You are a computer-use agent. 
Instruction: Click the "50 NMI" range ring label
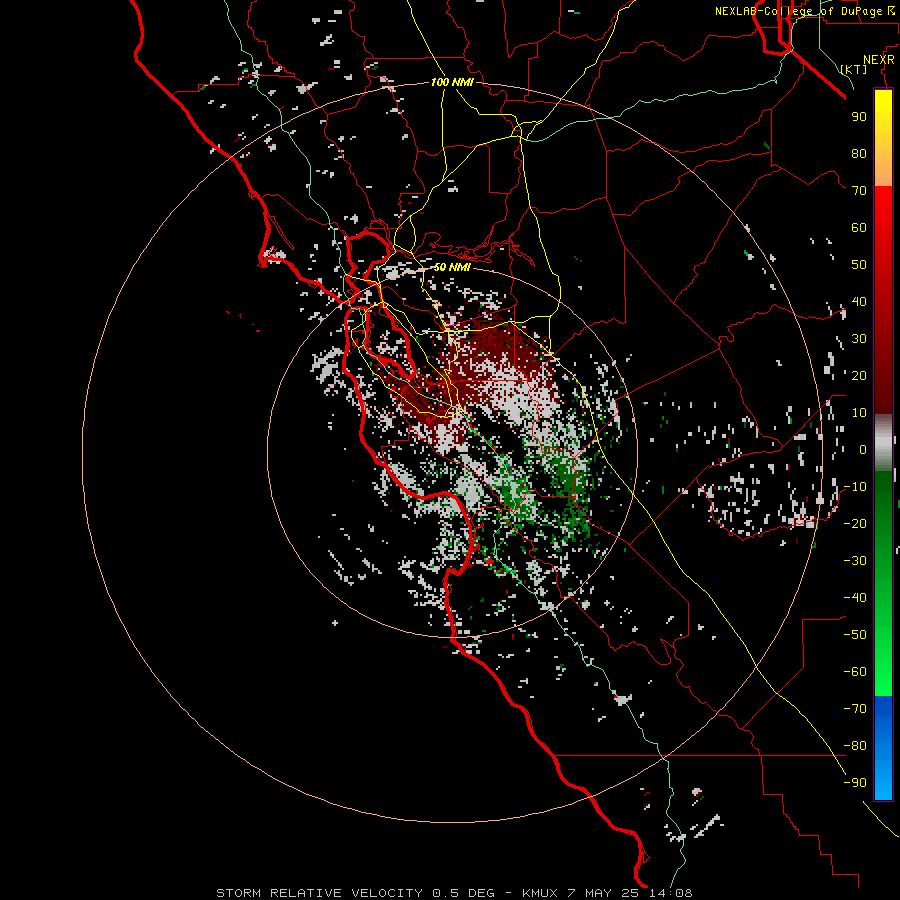click(x=452, y=267)
